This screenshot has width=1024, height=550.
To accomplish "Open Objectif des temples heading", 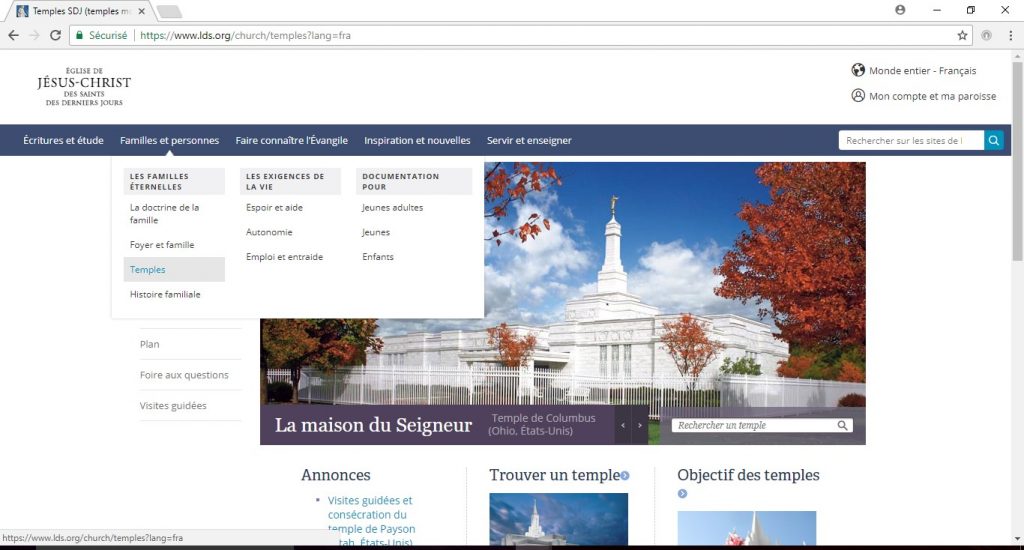I will (748, 476).
